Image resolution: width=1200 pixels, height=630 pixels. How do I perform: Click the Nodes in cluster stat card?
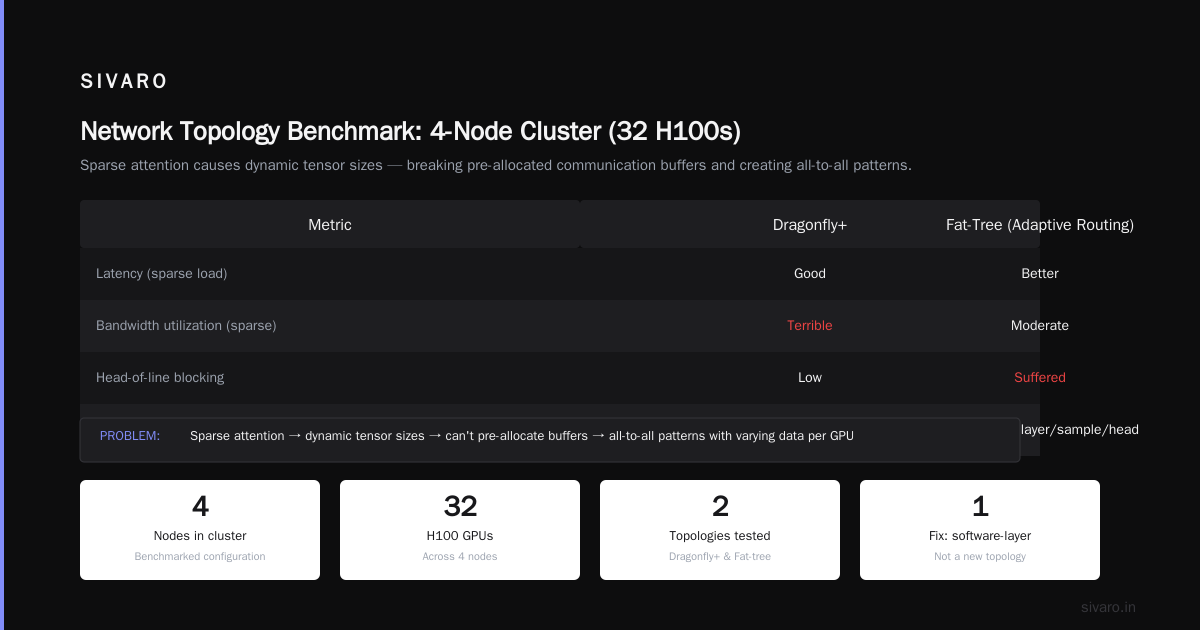click(x=200, y=530)
